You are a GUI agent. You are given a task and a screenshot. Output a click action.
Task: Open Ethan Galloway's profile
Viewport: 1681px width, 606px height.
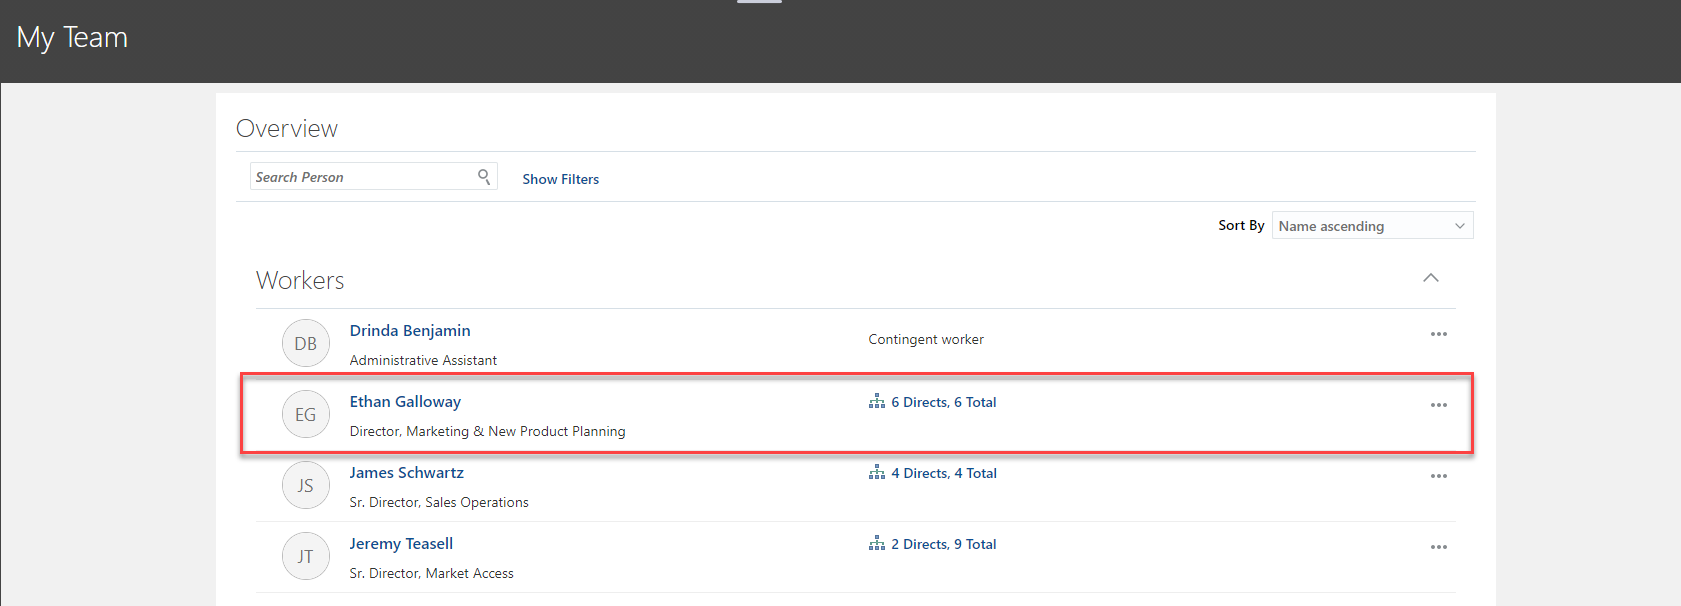[x=405, y=402]
